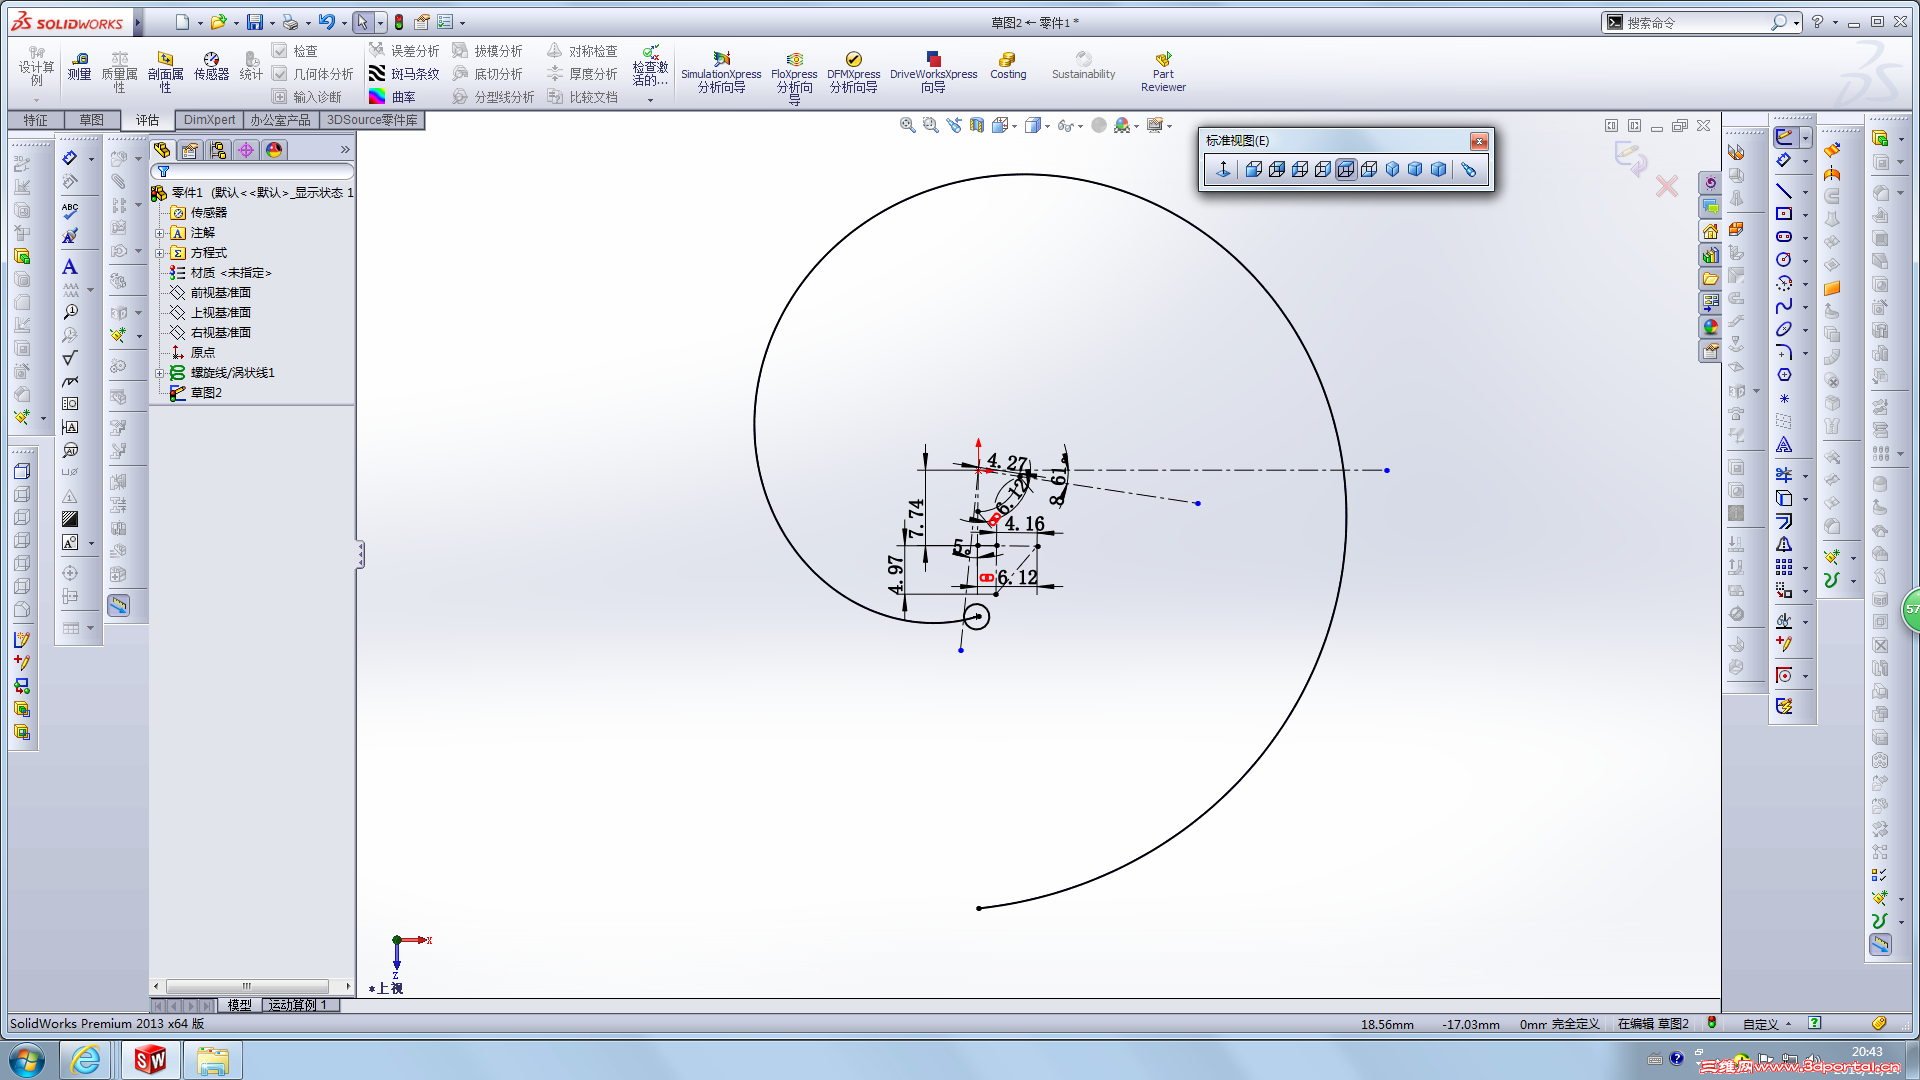Select the Front view cube icon

click(1254, 170)
